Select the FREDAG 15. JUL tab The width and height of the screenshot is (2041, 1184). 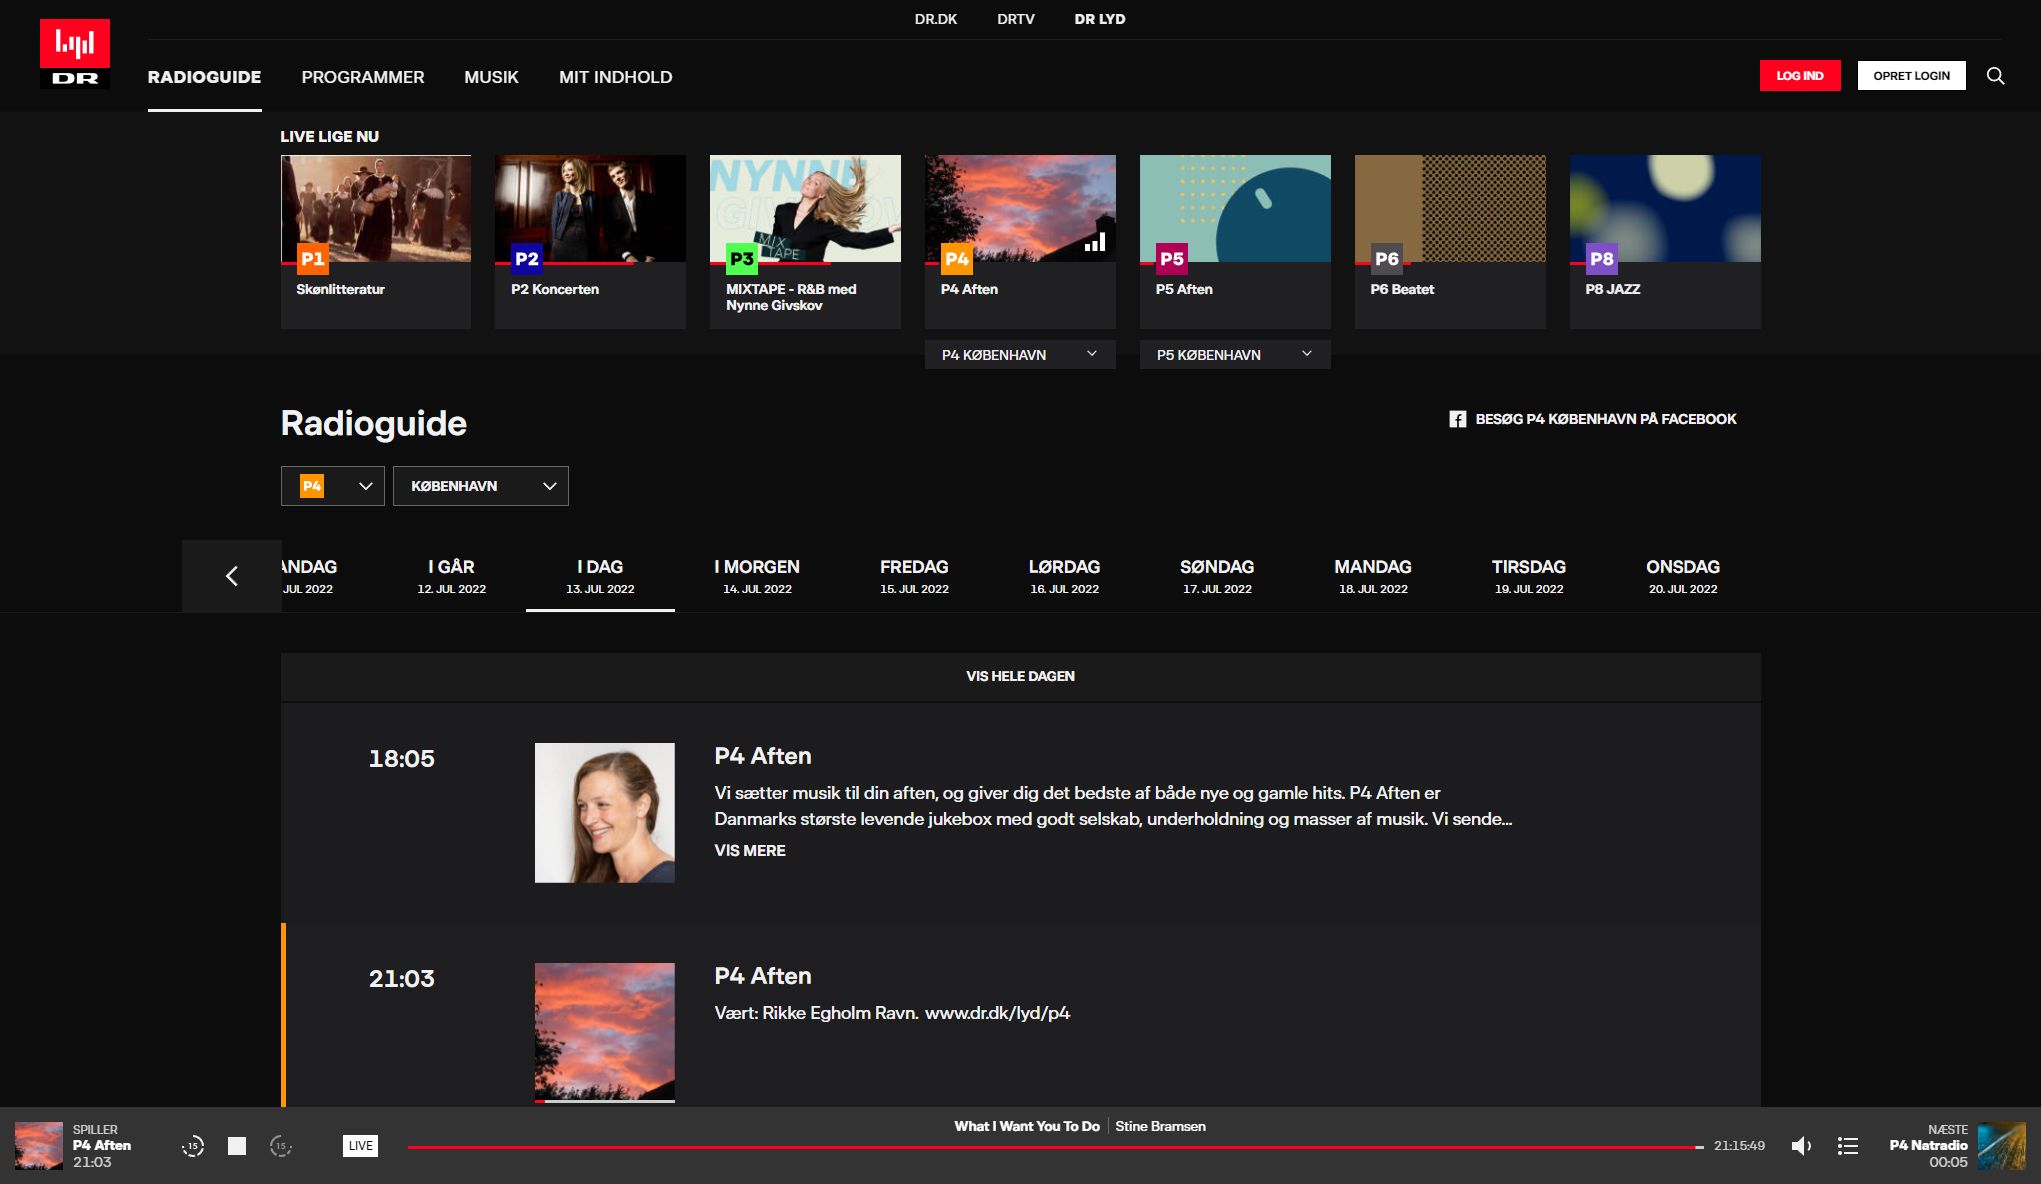914,576
